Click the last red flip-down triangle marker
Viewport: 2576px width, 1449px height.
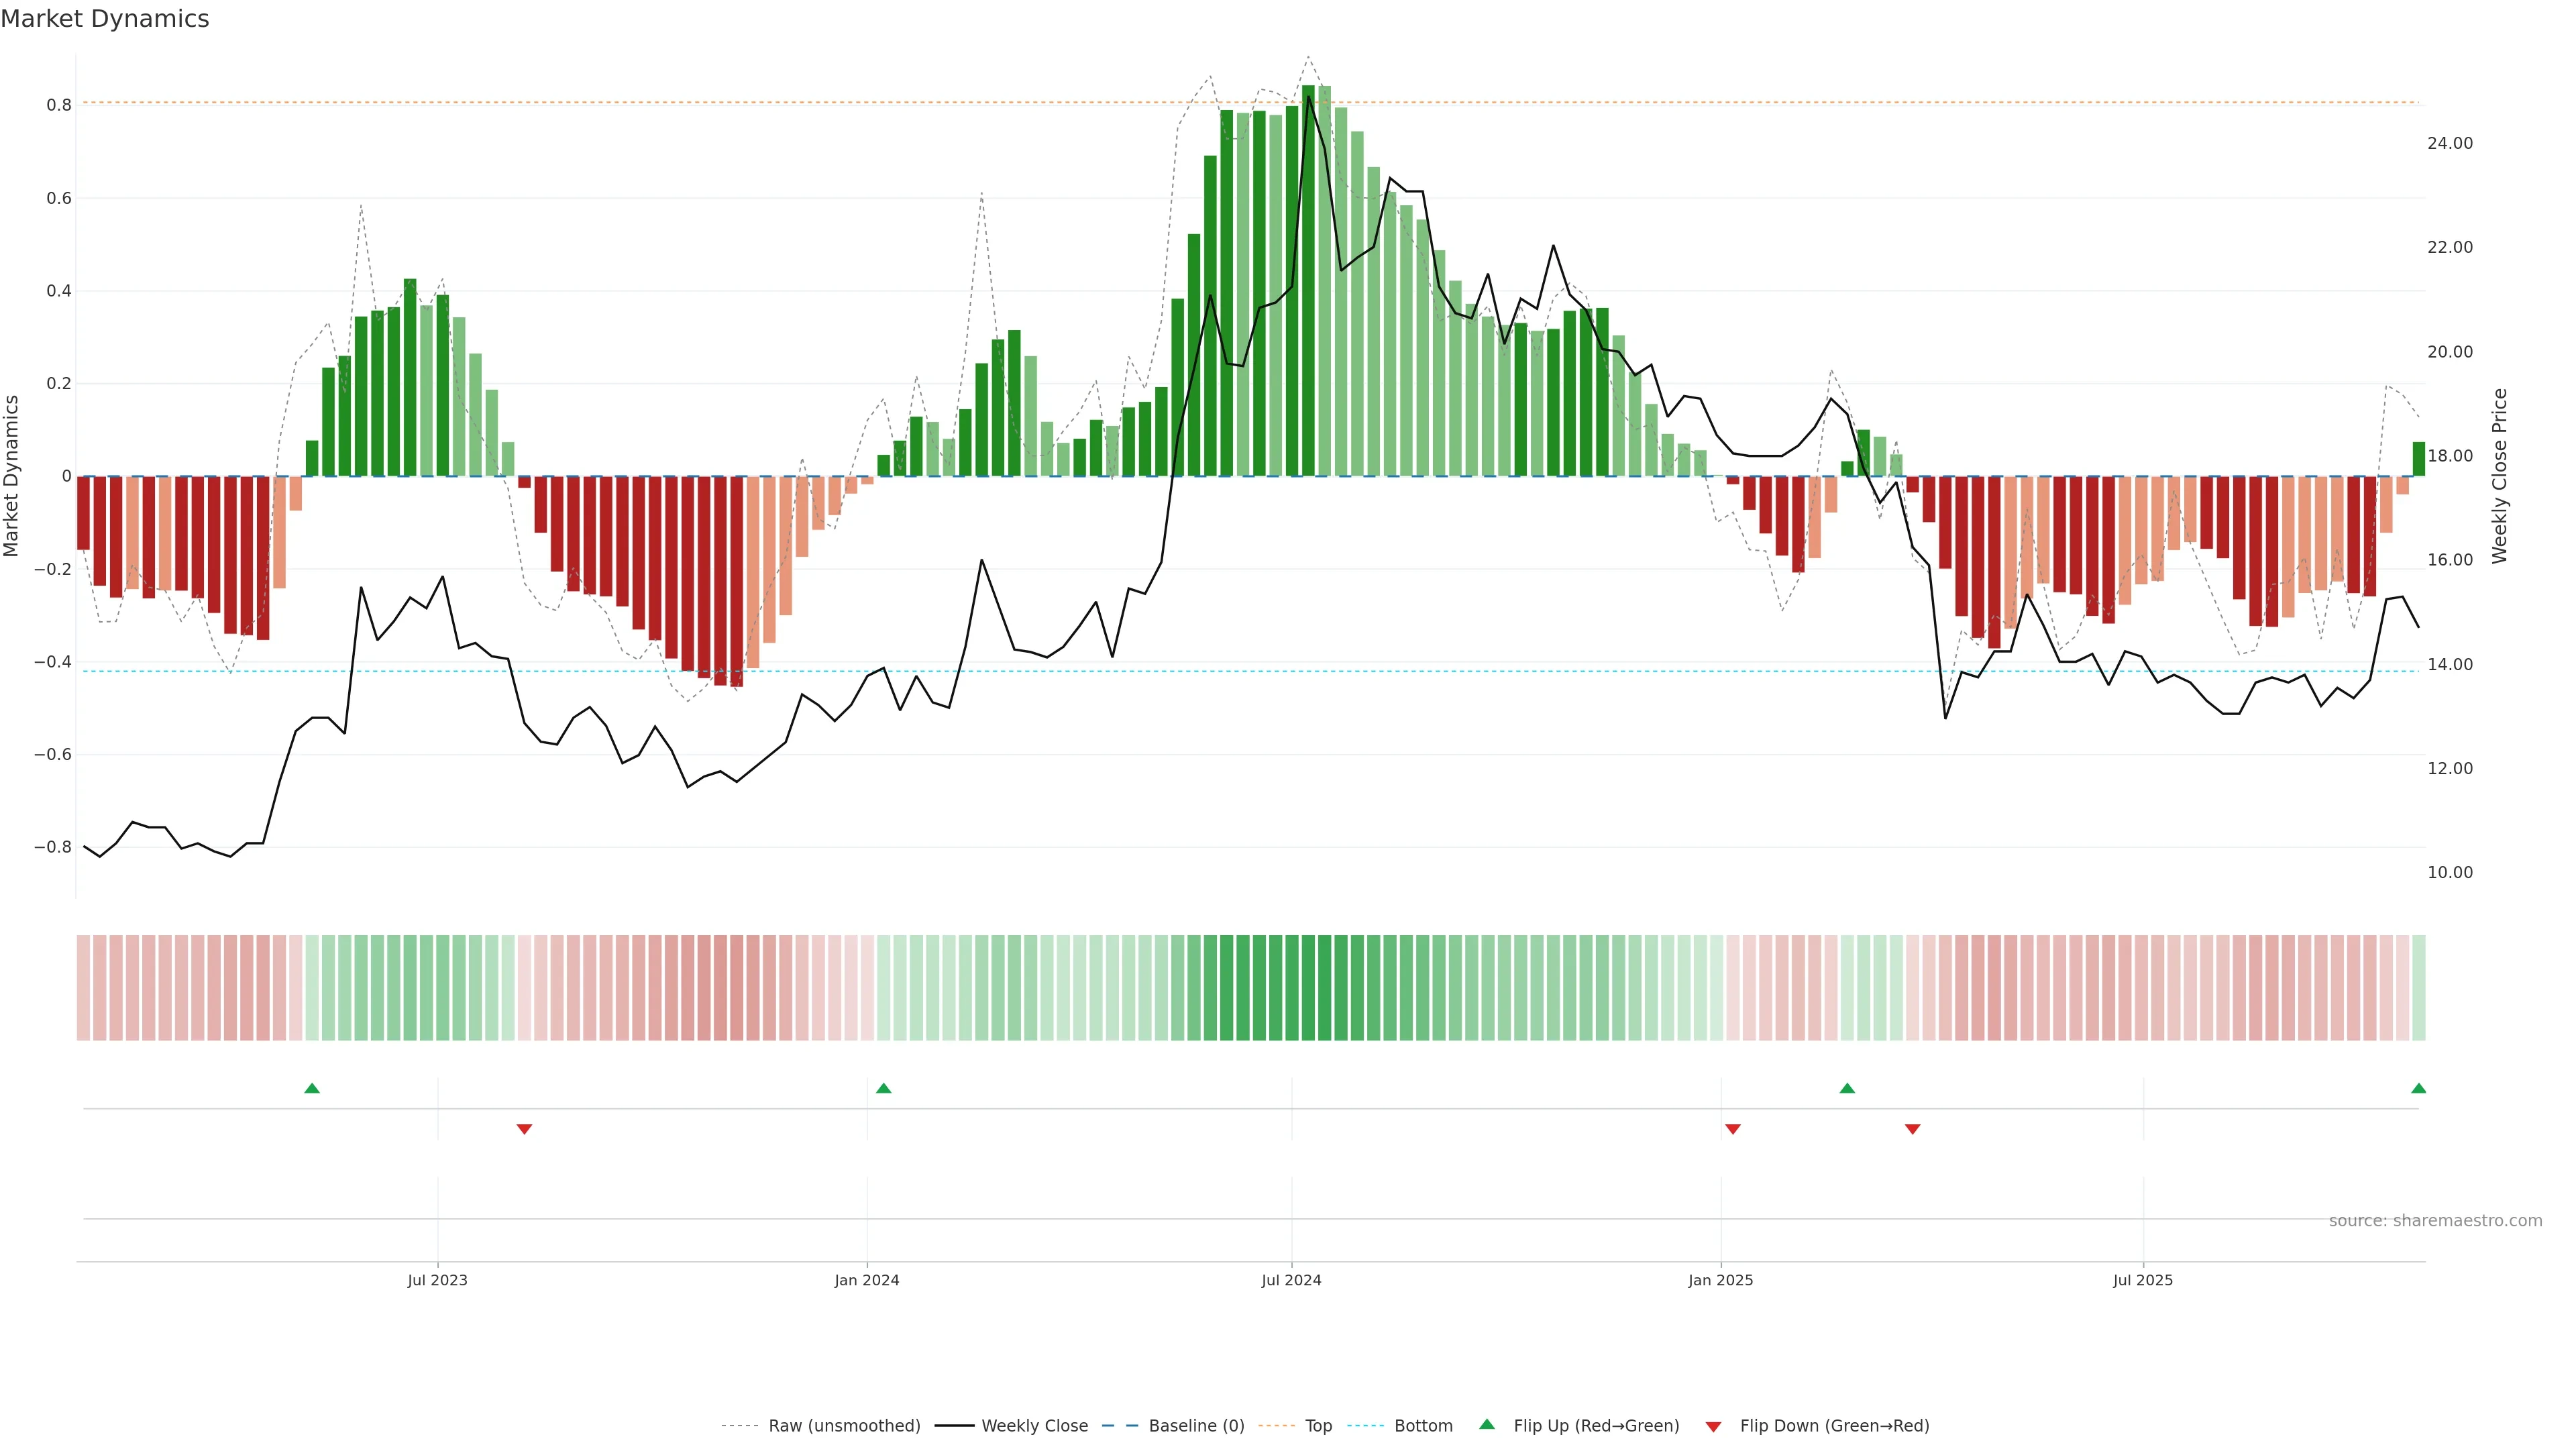click(1912, 1129)
